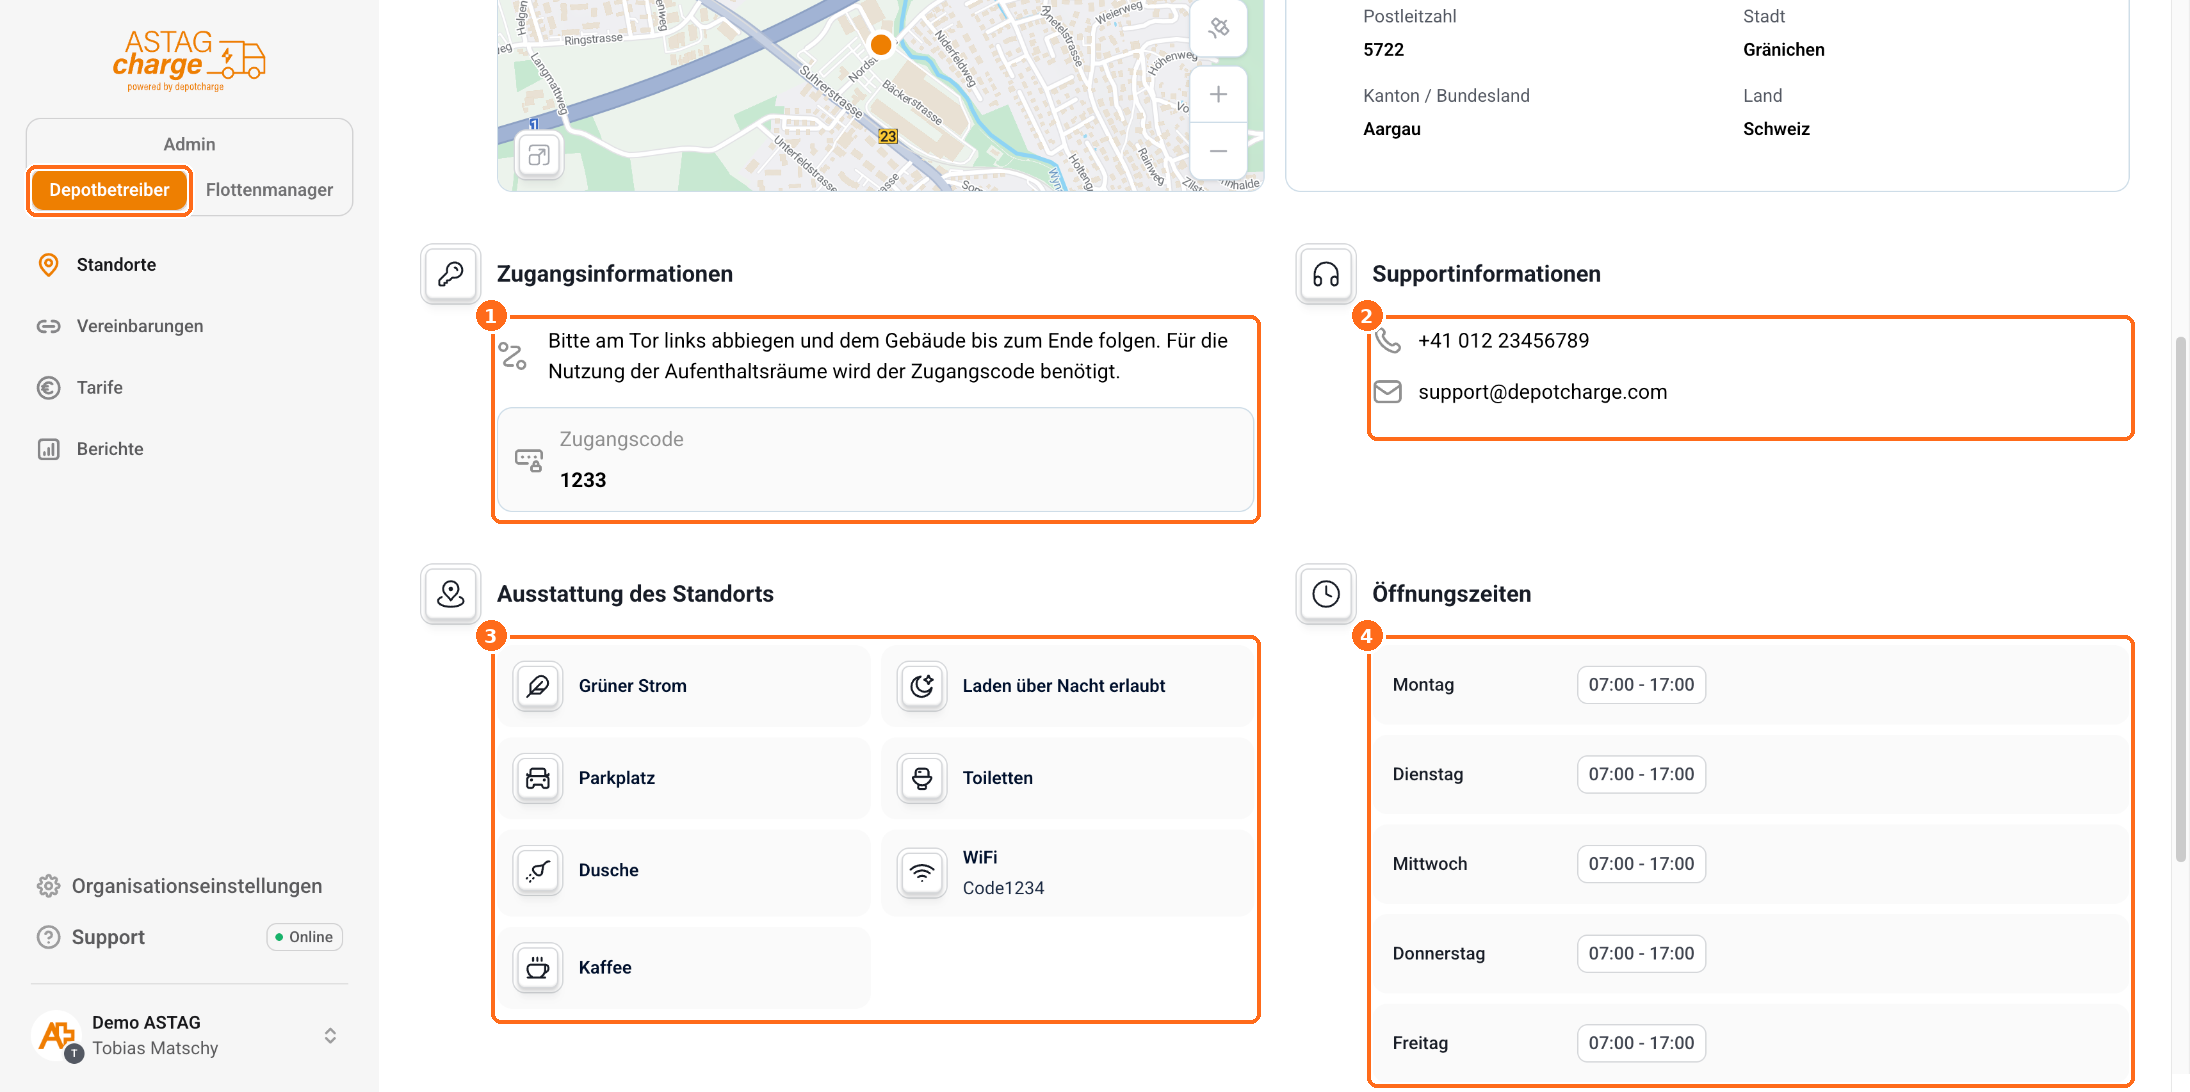Go to Tarife section

pyautogui.click(x=99, y=388)
